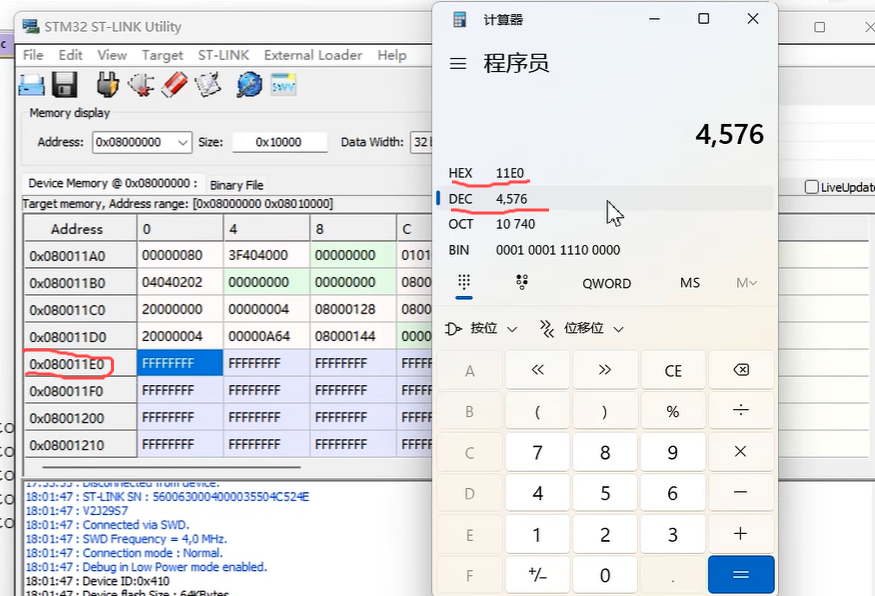Click address cell 0x080011E0

(80, 364)
